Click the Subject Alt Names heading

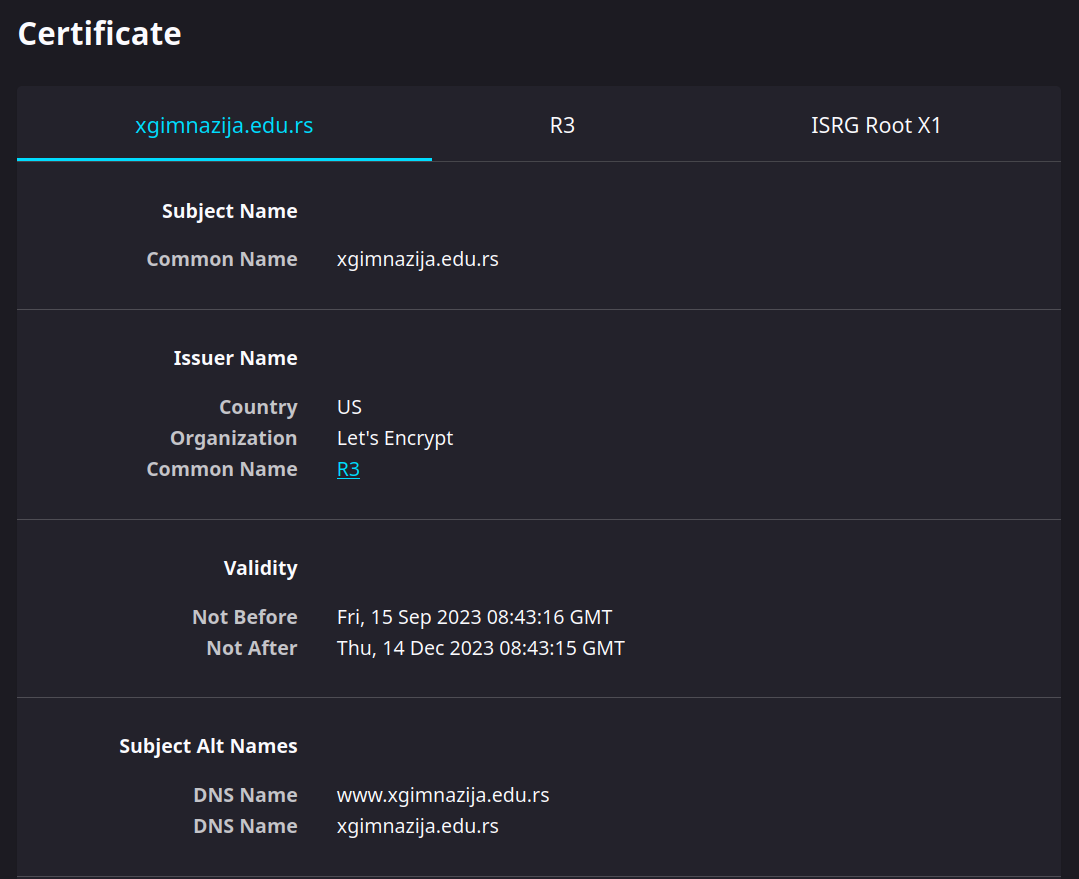[x=209, y=747]
